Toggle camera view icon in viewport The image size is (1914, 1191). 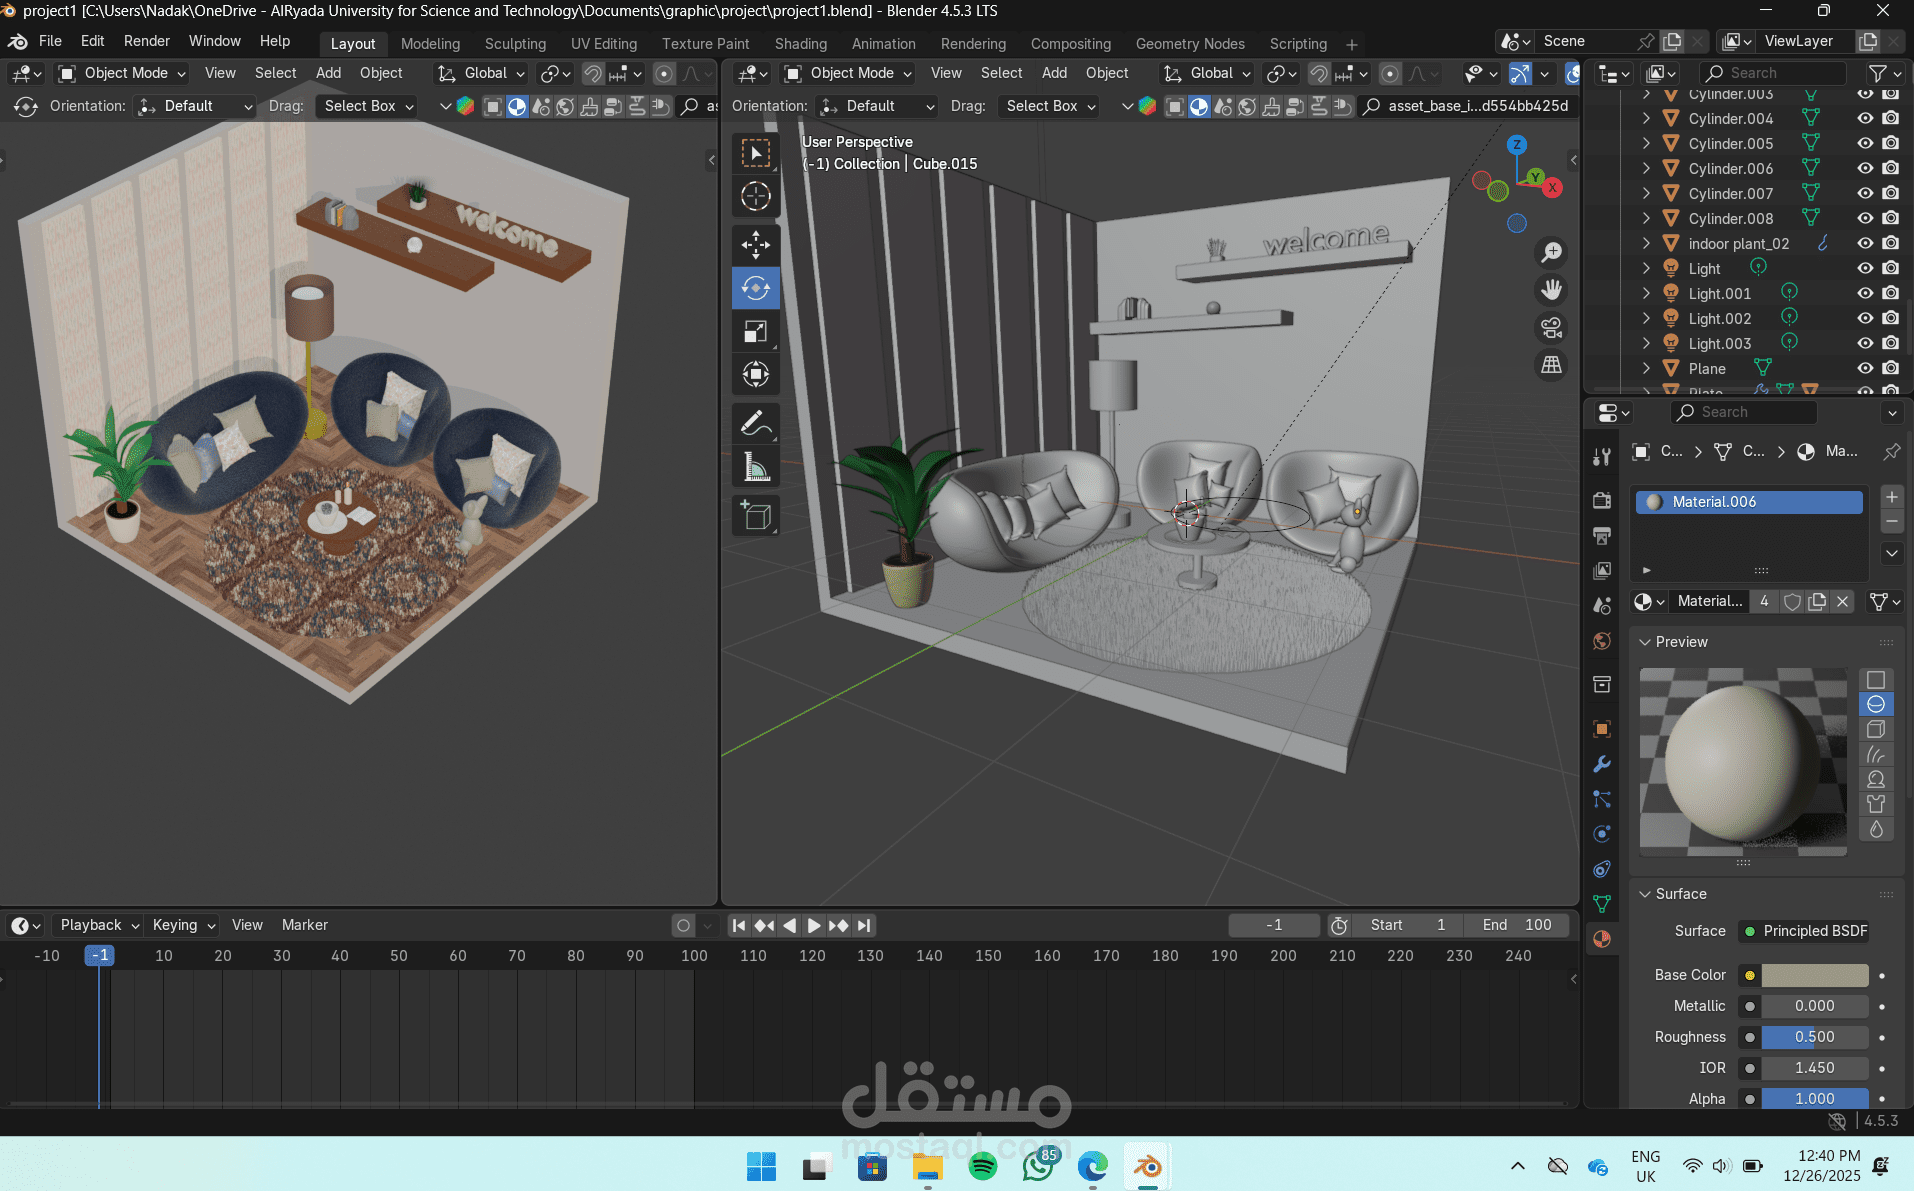tap(1551, 328)
